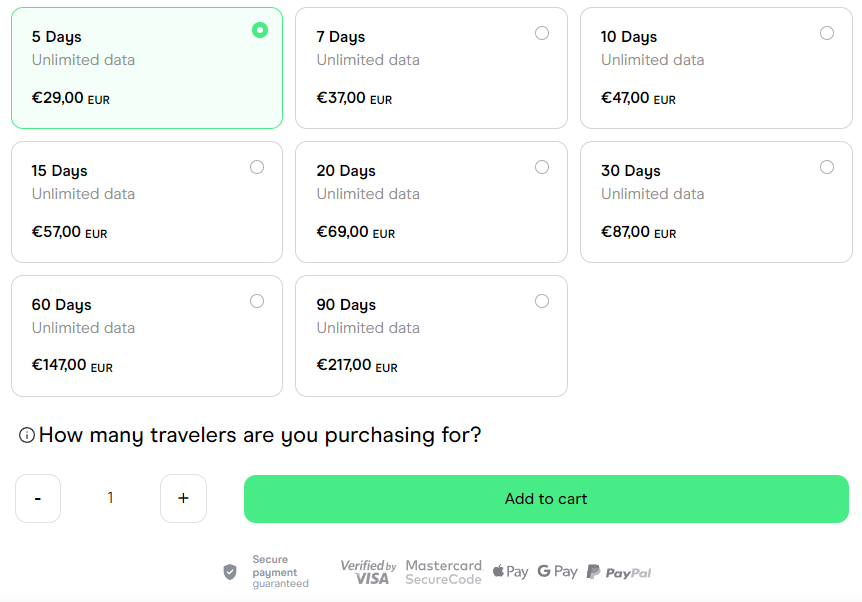Click the info icon beside travelers question

coord(27,435)
